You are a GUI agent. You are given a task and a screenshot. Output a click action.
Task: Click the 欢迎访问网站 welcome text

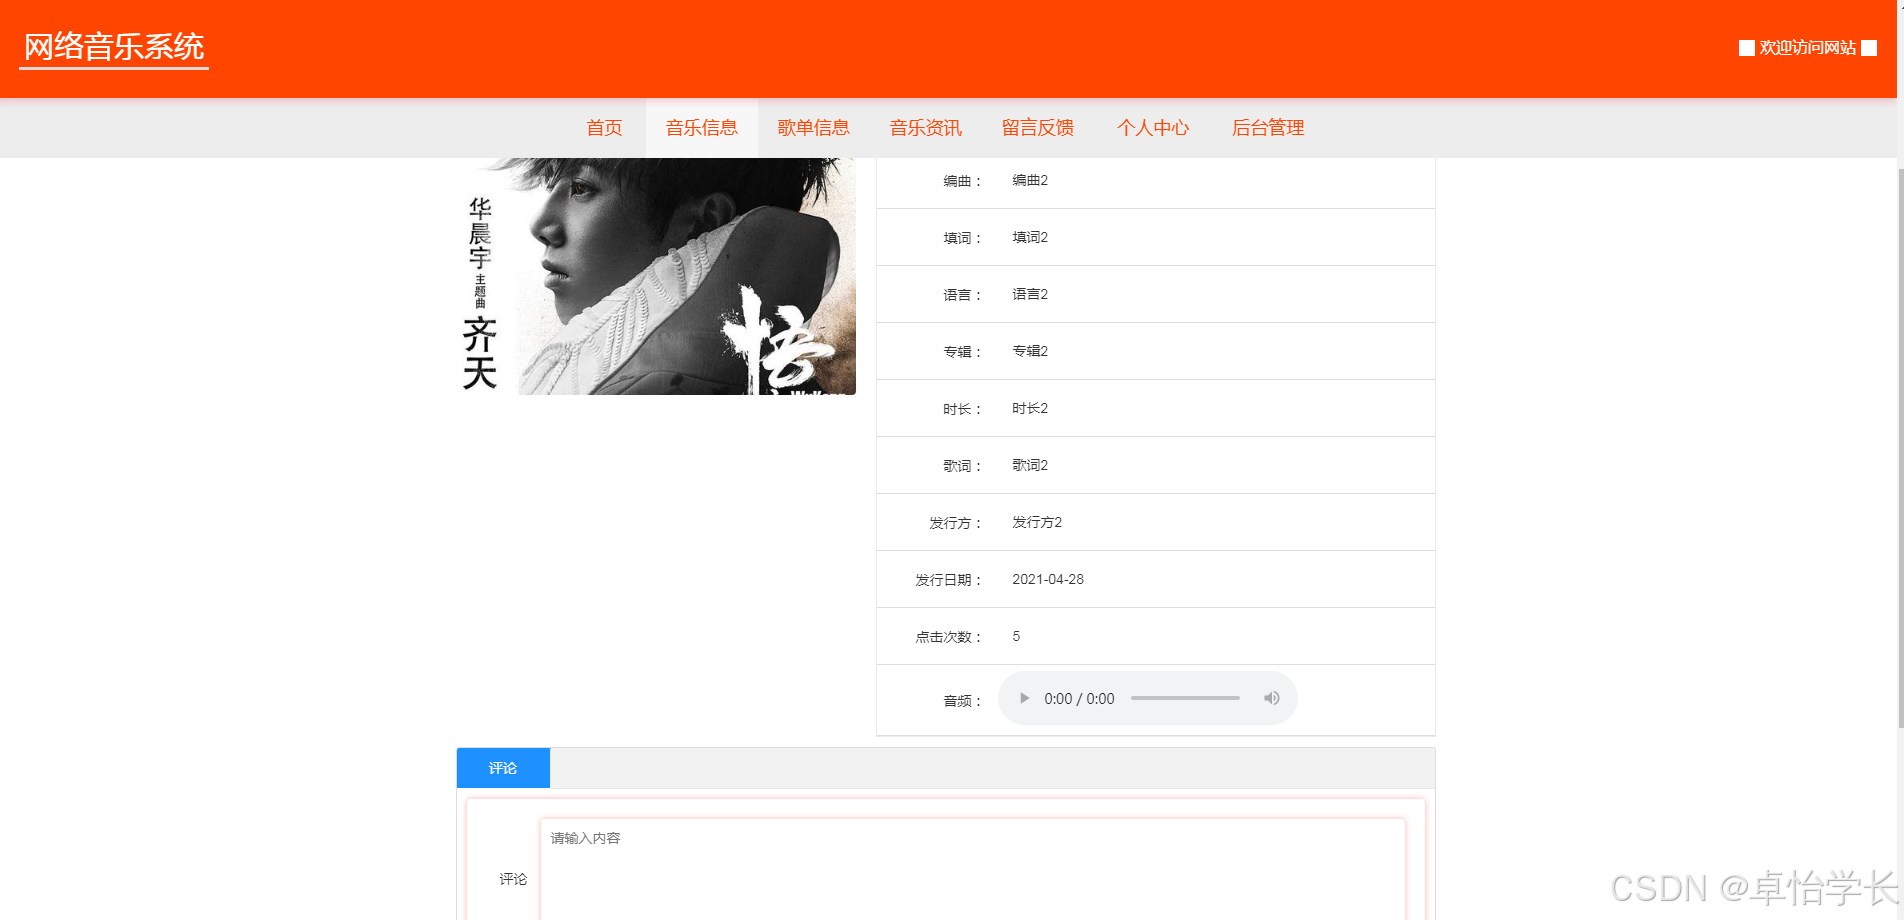coord(1808,48)
